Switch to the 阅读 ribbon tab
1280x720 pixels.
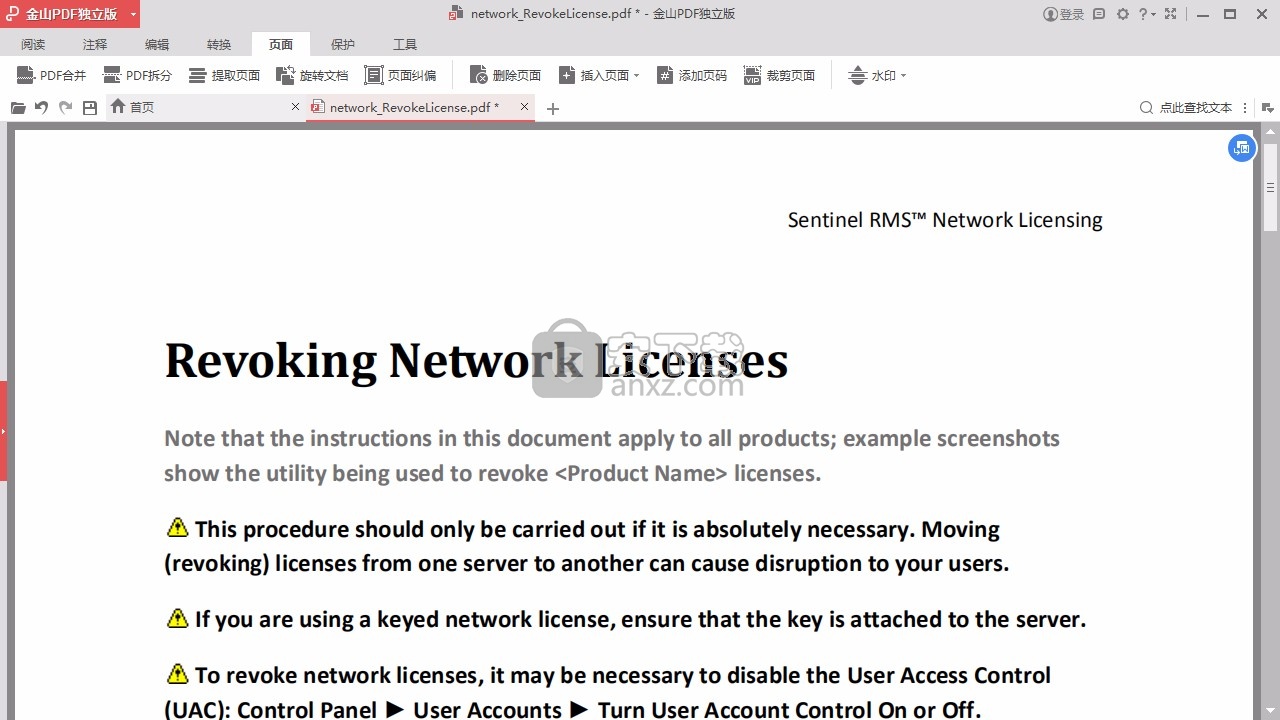pos(33,45)
